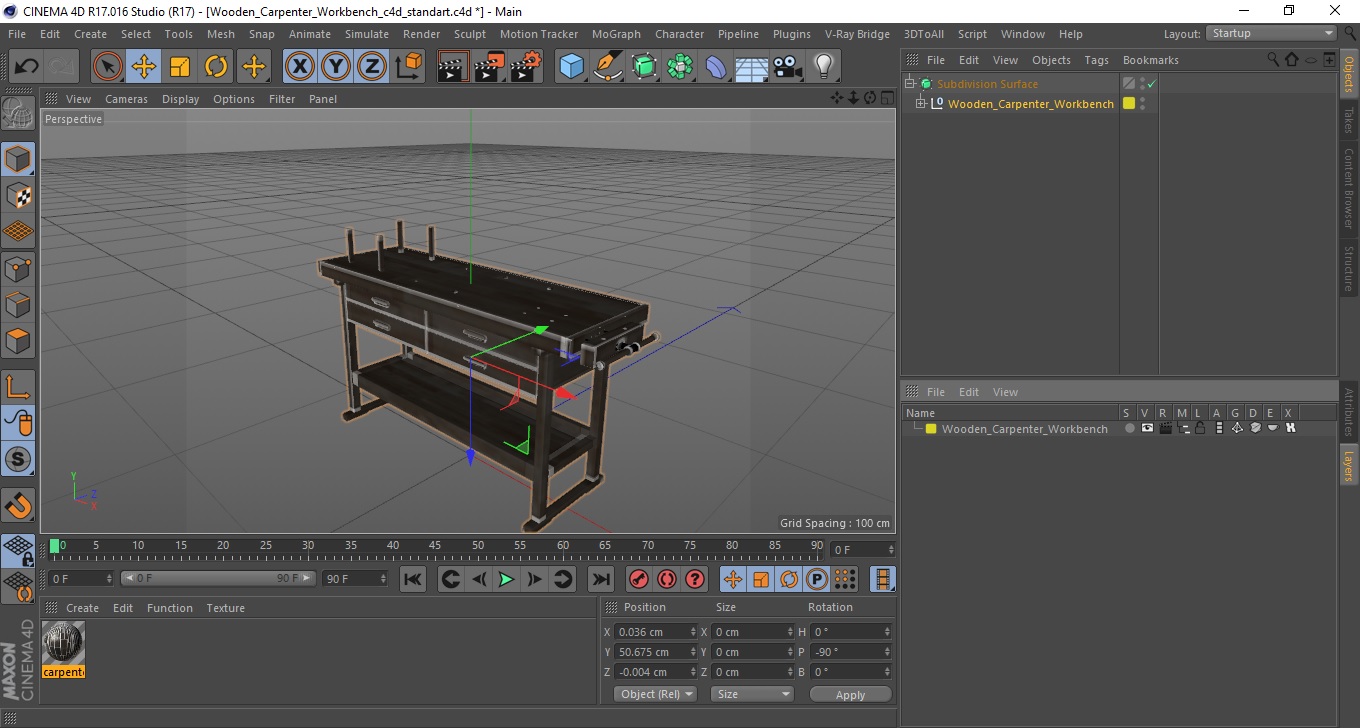Open the viewport Cameras menu
The height and width of the screenshot is (728, 1360).
[x=126, y=99]
